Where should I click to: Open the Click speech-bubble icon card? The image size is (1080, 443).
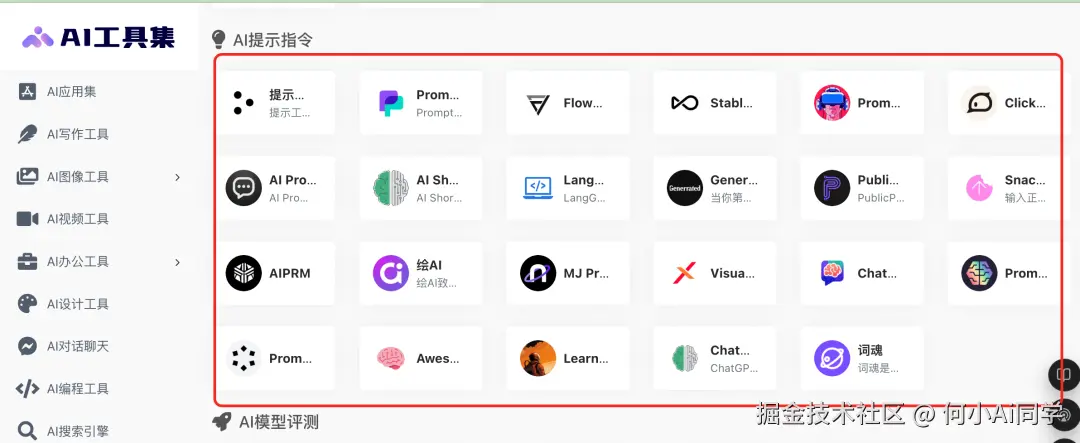[x=1004, y=103]
